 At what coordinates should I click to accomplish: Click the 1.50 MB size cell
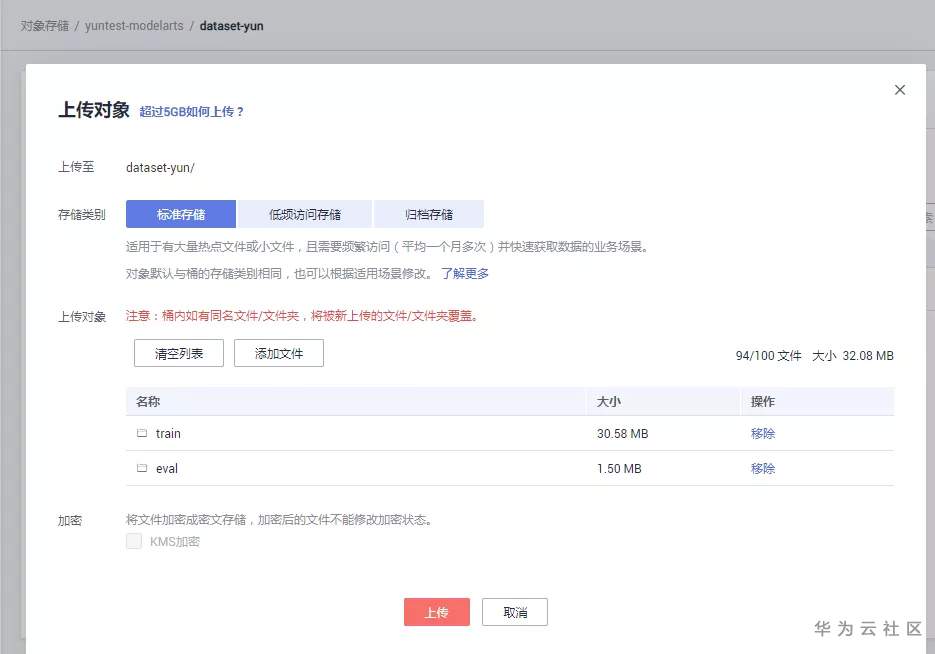(619, 469)
